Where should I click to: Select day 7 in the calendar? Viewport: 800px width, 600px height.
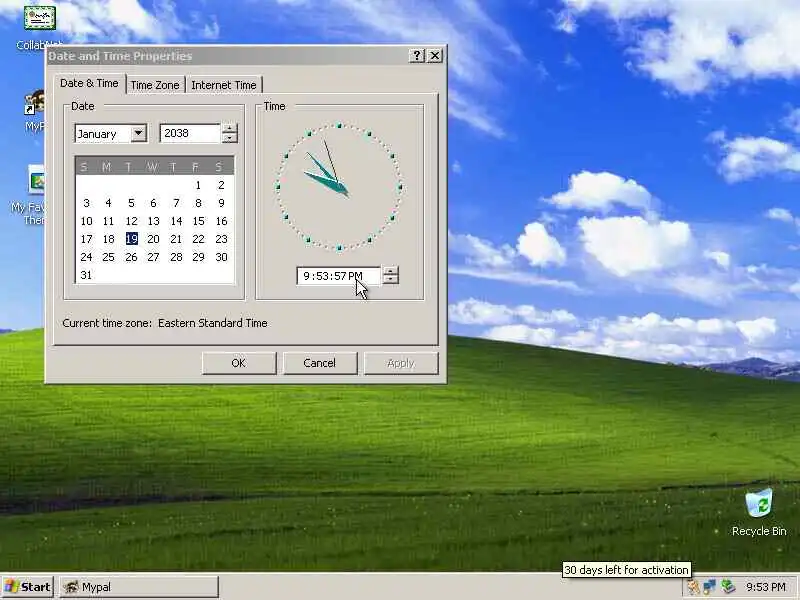(x=176, y=203)
